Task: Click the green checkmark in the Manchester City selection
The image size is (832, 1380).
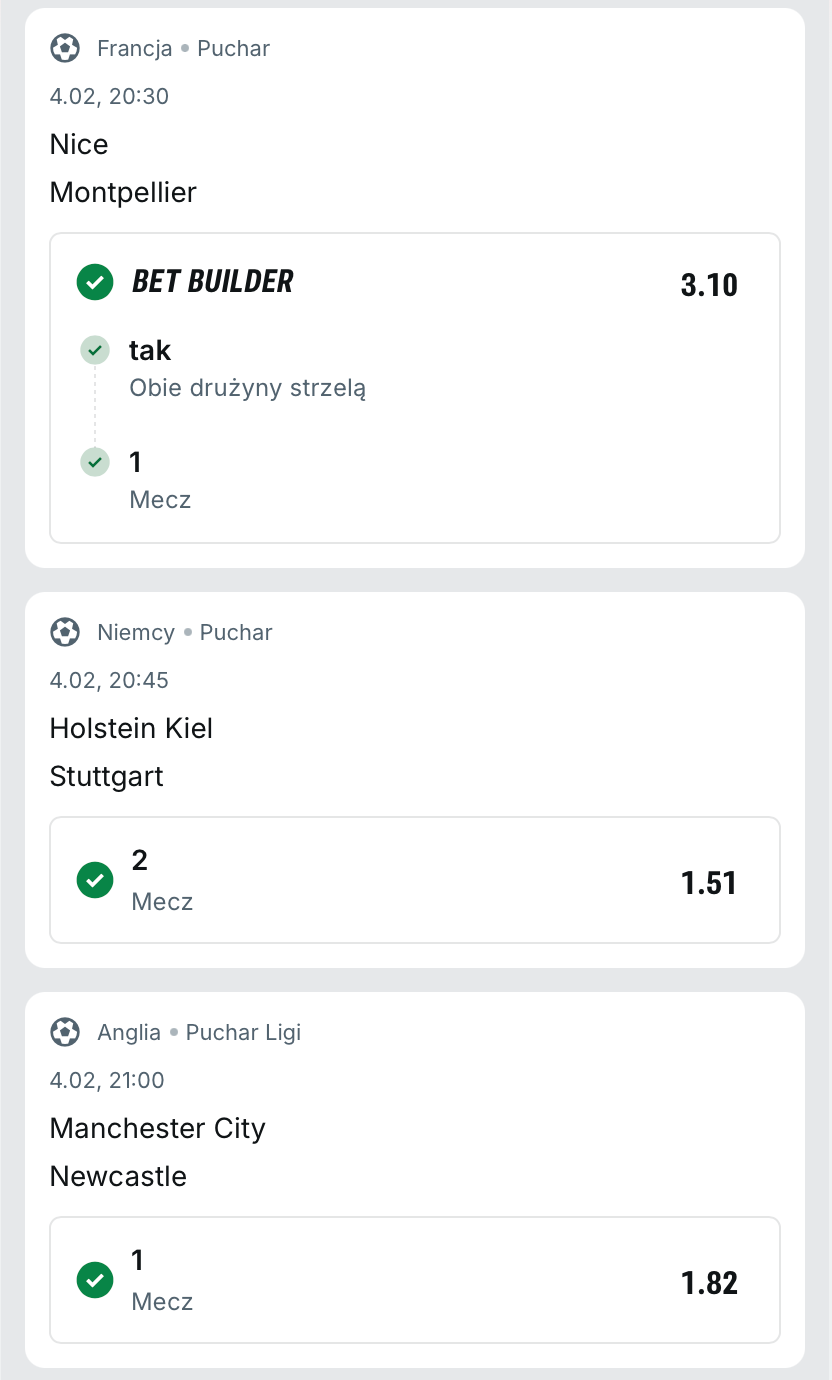Action: 95,1279
